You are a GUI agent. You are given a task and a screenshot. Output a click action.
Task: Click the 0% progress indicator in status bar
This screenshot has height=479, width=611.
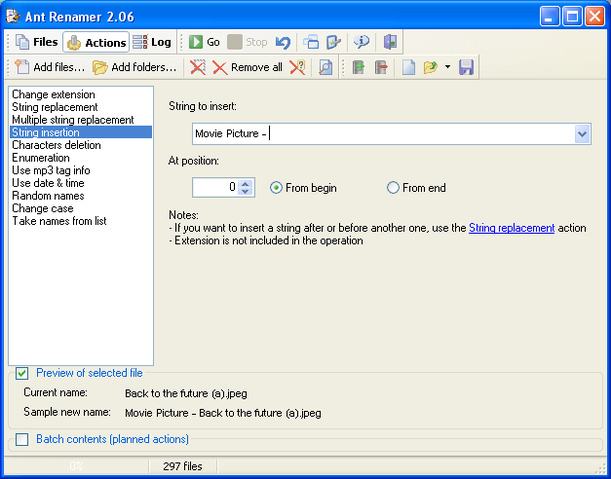point(76,466)
